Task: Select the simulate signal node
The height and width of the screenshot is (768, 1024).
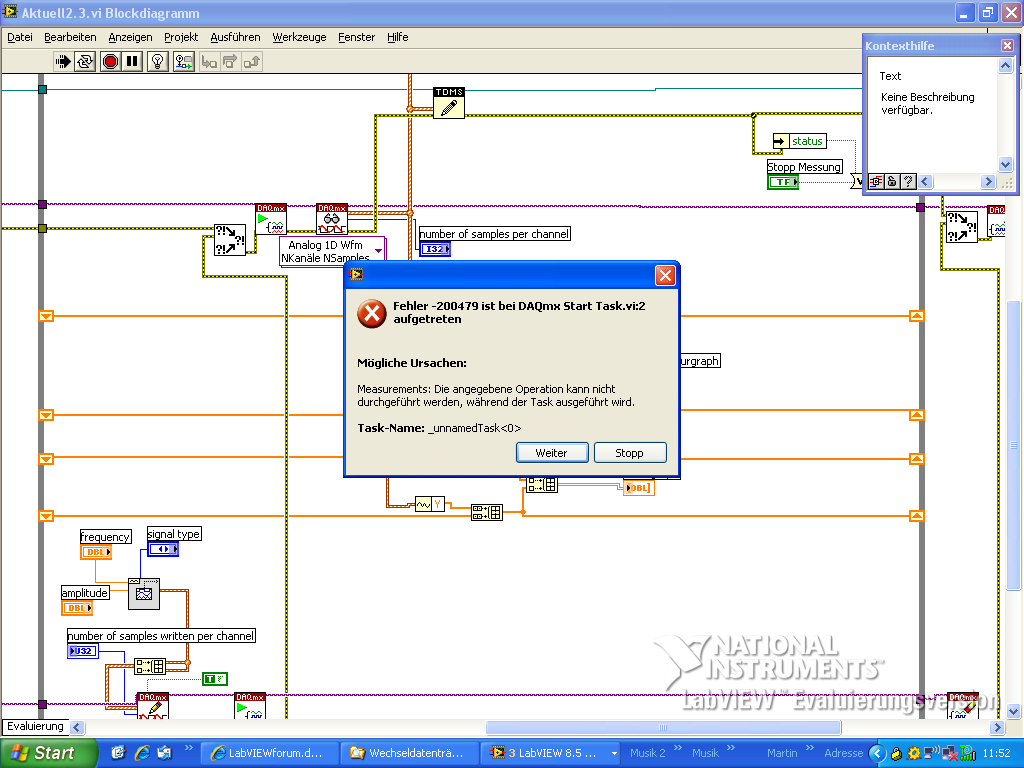Action: click(144, 594)
